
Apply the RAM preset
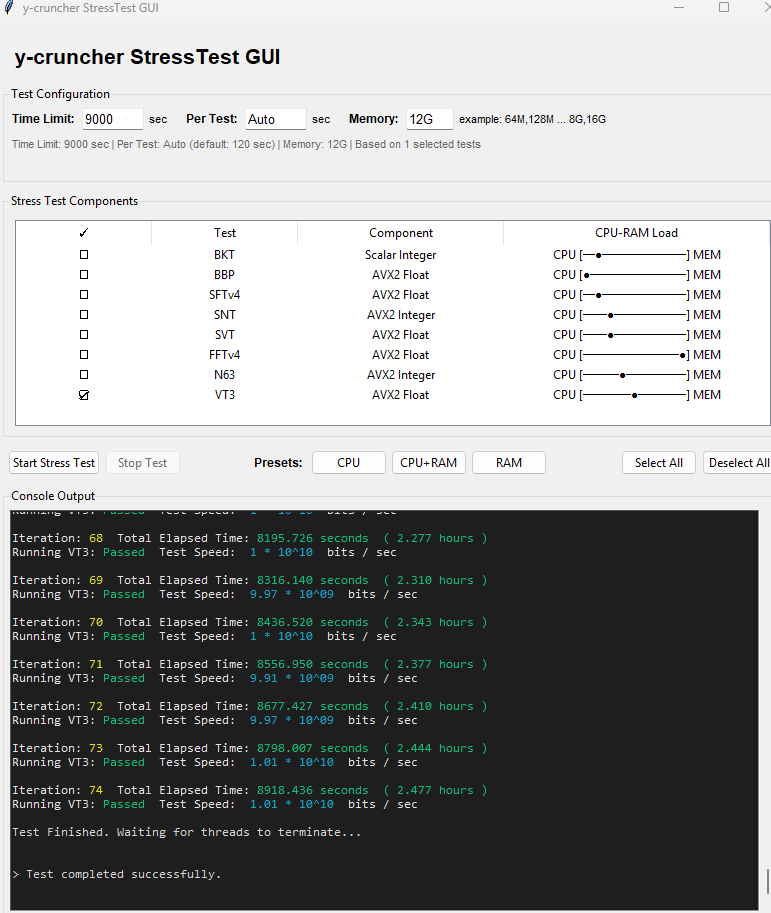pyautogui.click(x=509, y=463)
